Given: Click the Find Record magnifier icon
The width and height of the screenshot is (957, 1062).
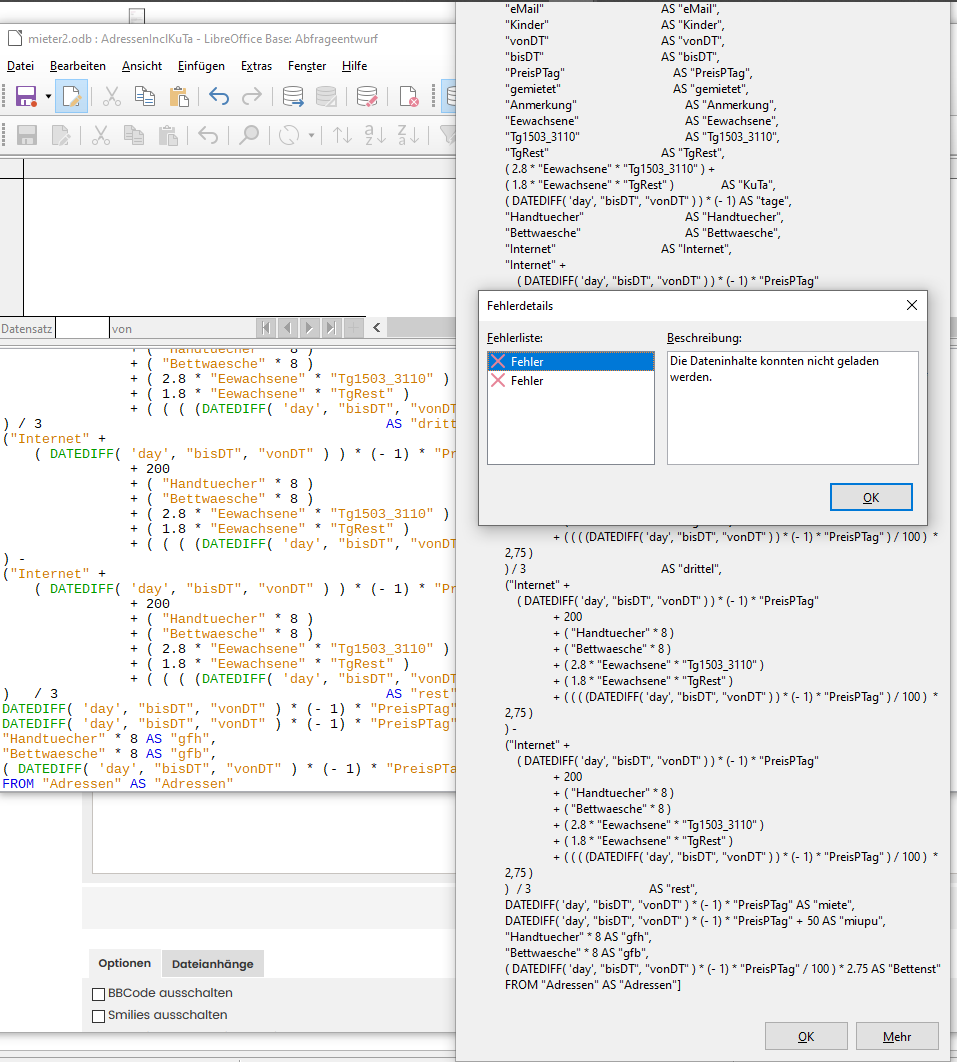Looking at the screenshot, I should pos(249,135).
